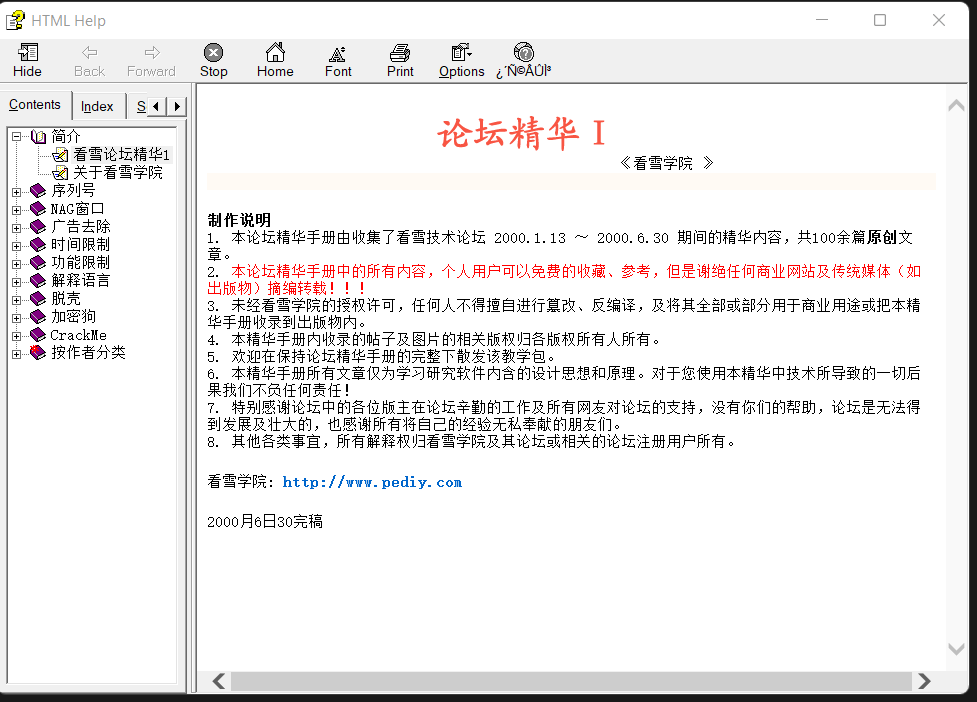Expand the 广告去除 tree node
The image size is (977, 702).
click(x=17, y=228)
